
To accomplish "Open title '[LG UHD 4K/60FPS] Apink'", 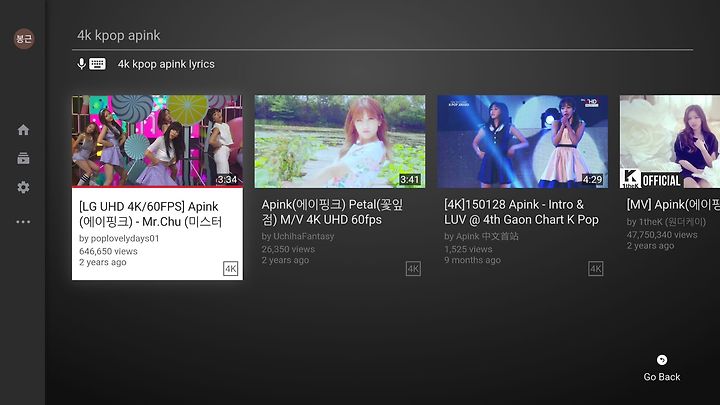I will [151, 214].
